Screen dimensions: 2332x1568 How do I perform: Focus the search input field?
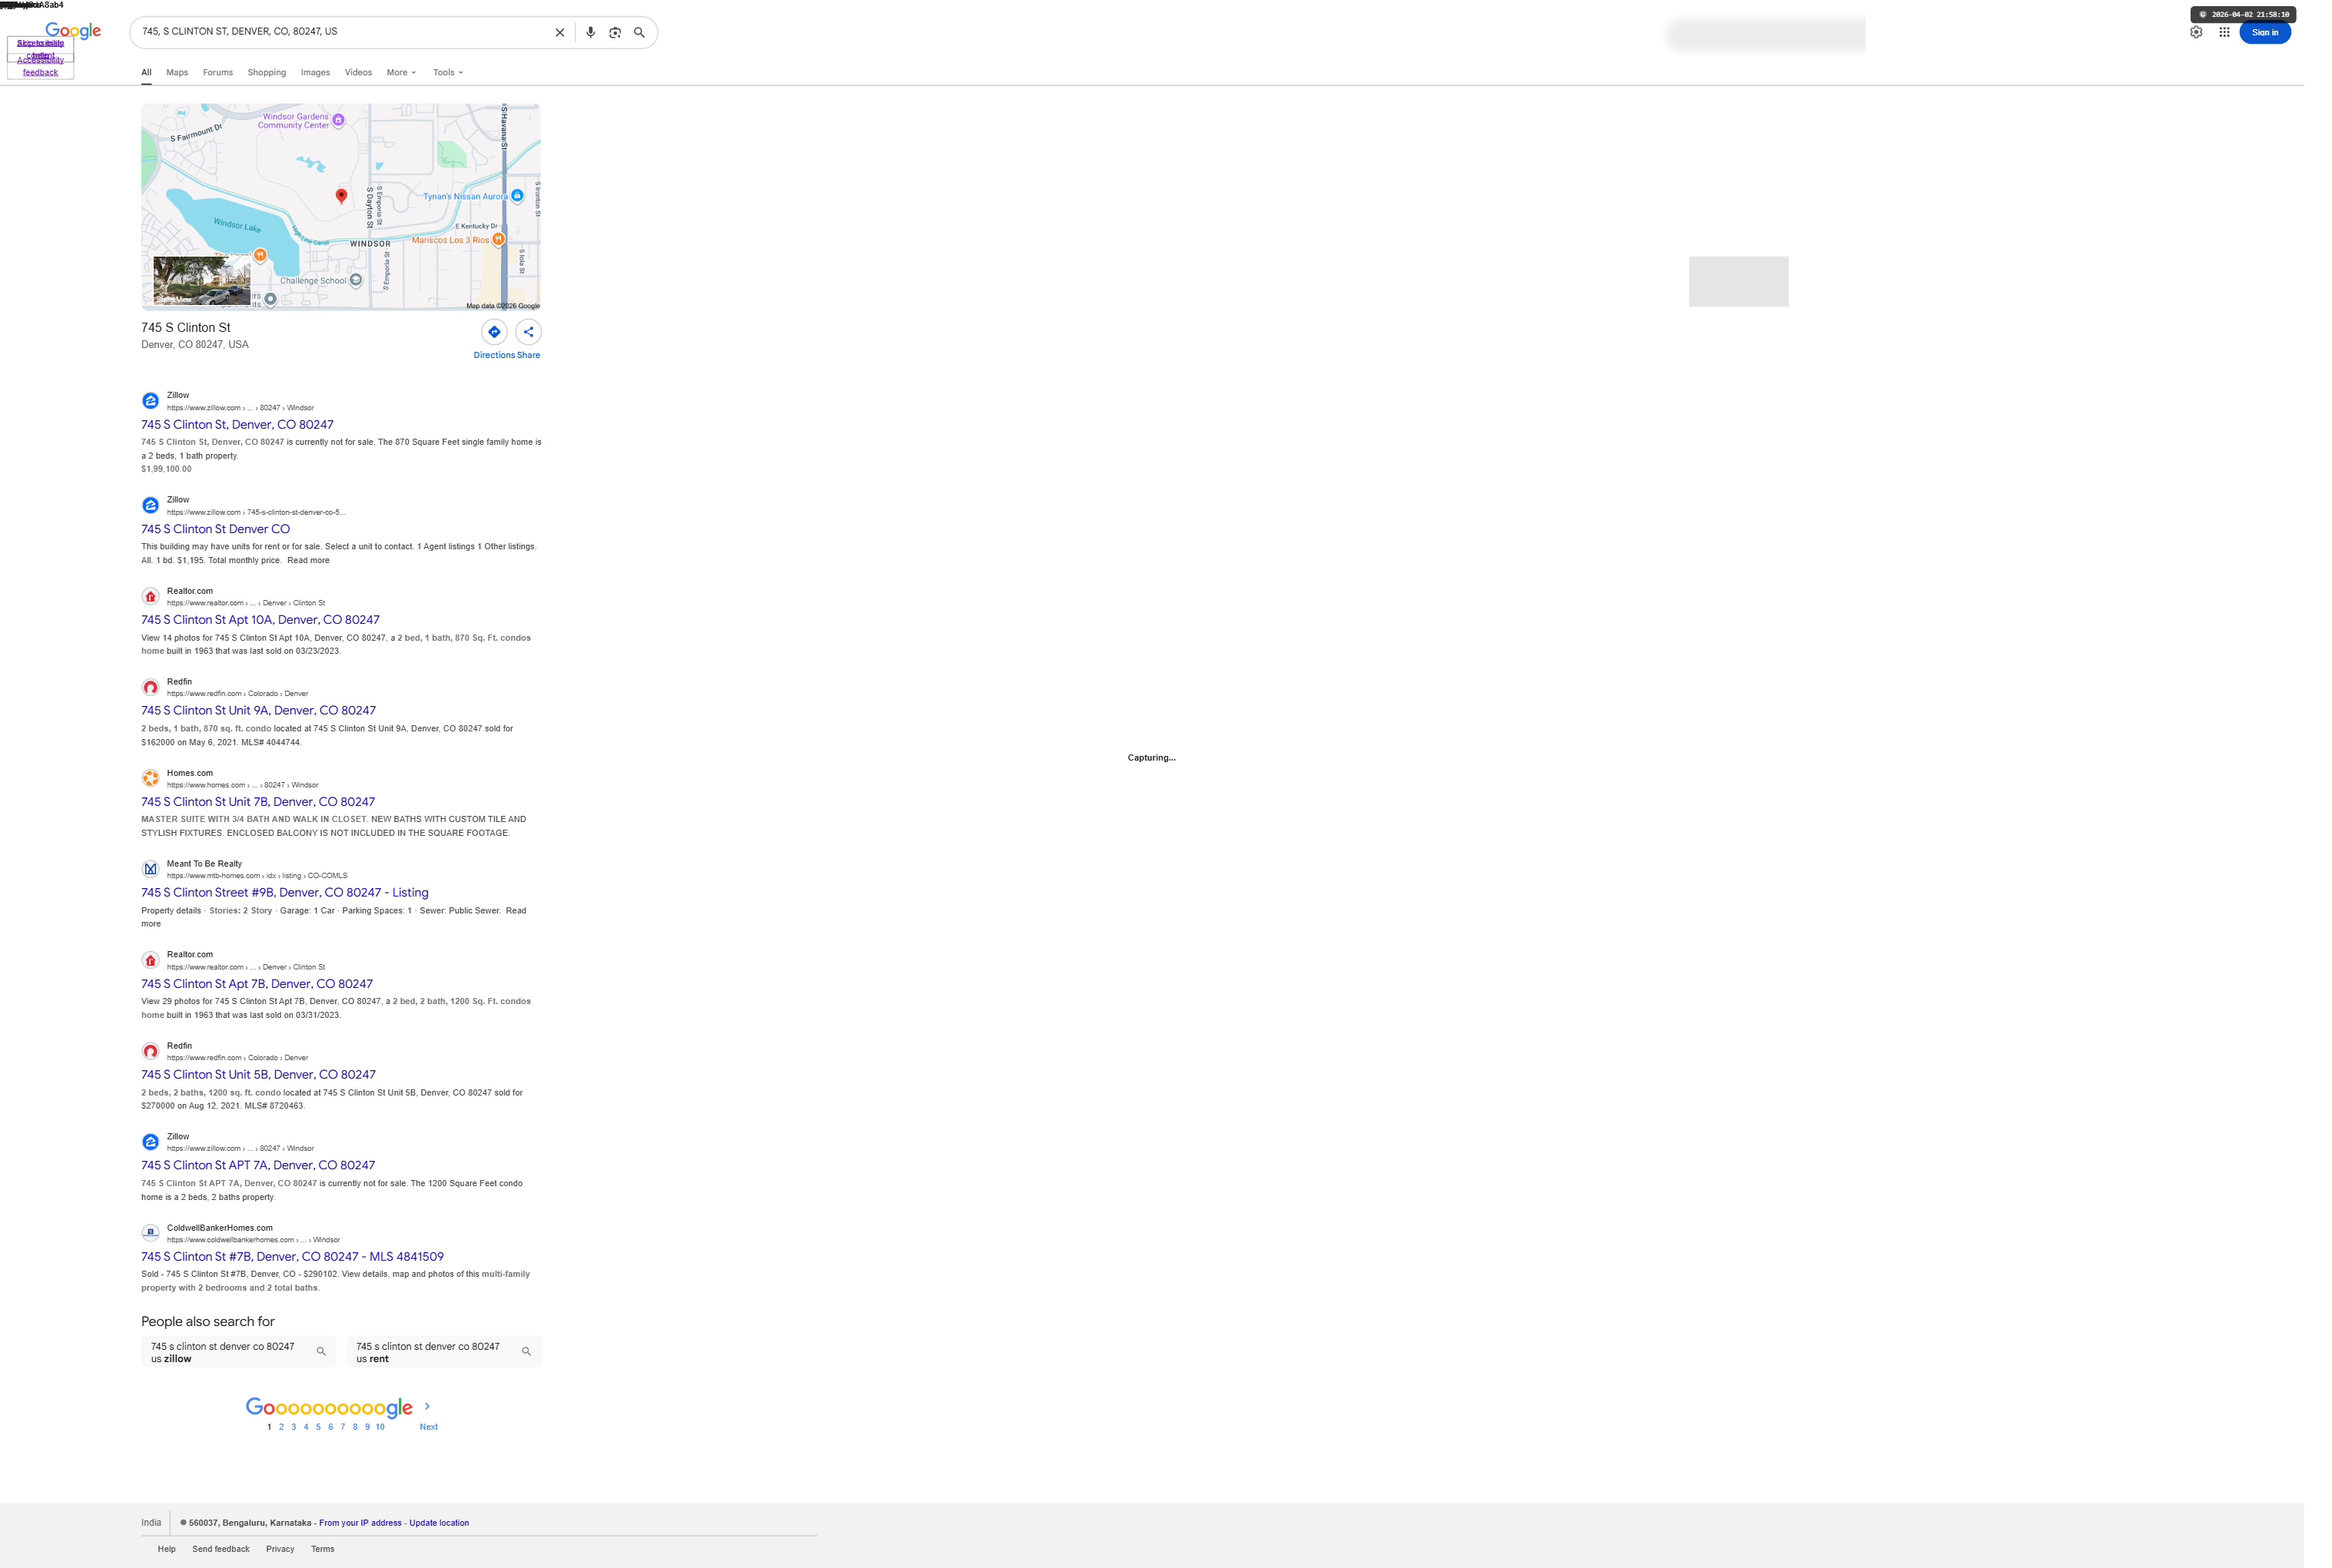tap(342, 32)
